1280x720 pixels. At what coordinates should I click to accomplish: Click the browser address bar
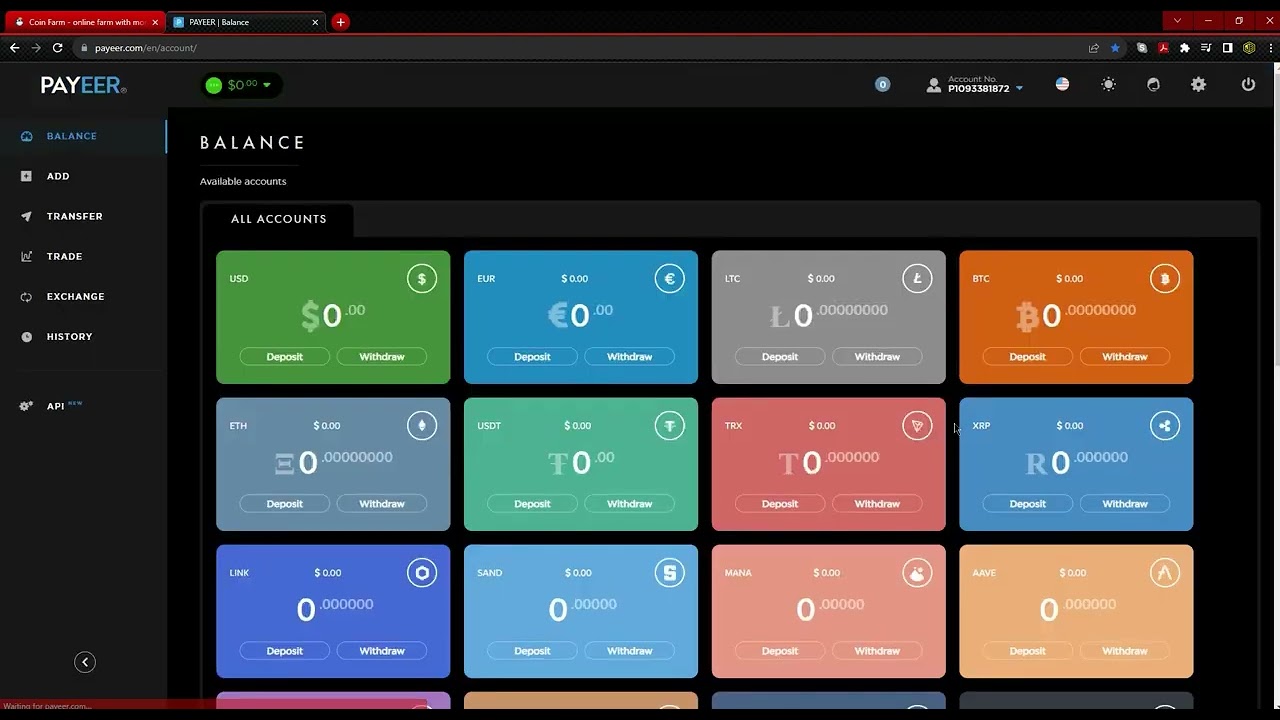click(580, 48)
